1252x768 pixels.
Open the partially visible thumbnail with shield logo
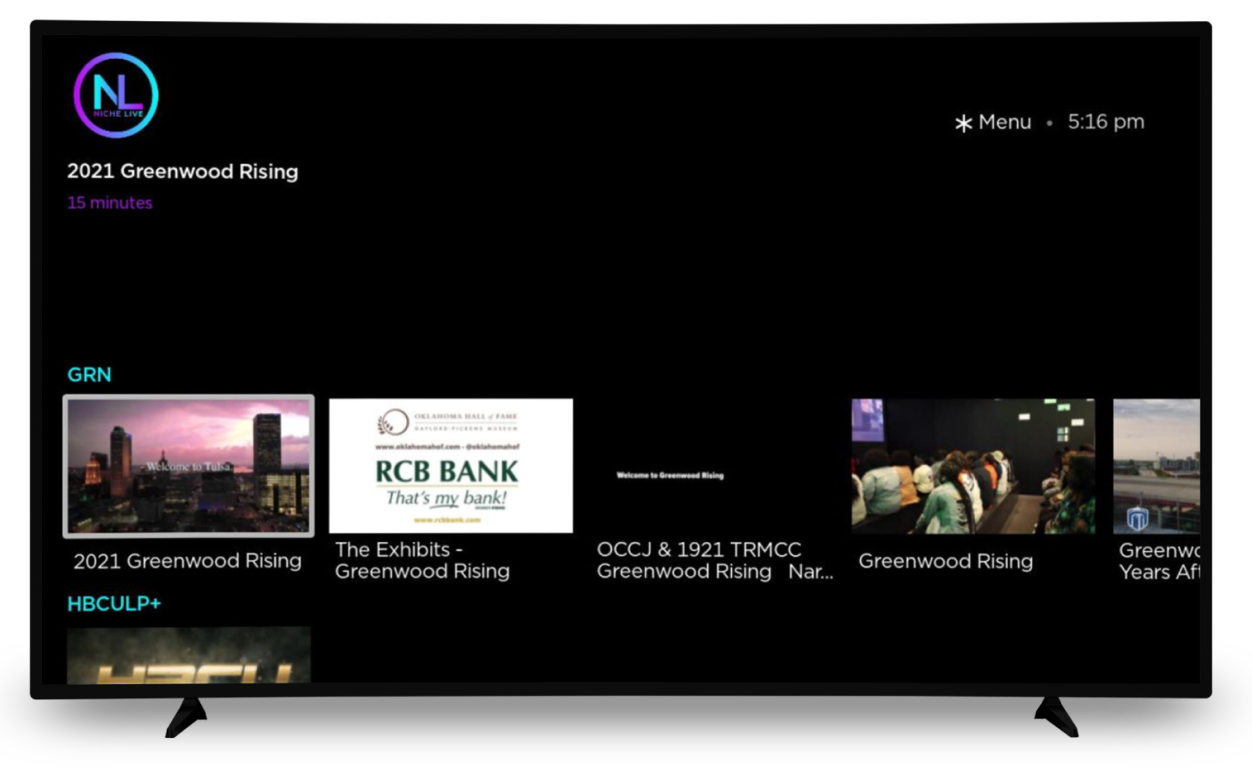click(1156, 466)
